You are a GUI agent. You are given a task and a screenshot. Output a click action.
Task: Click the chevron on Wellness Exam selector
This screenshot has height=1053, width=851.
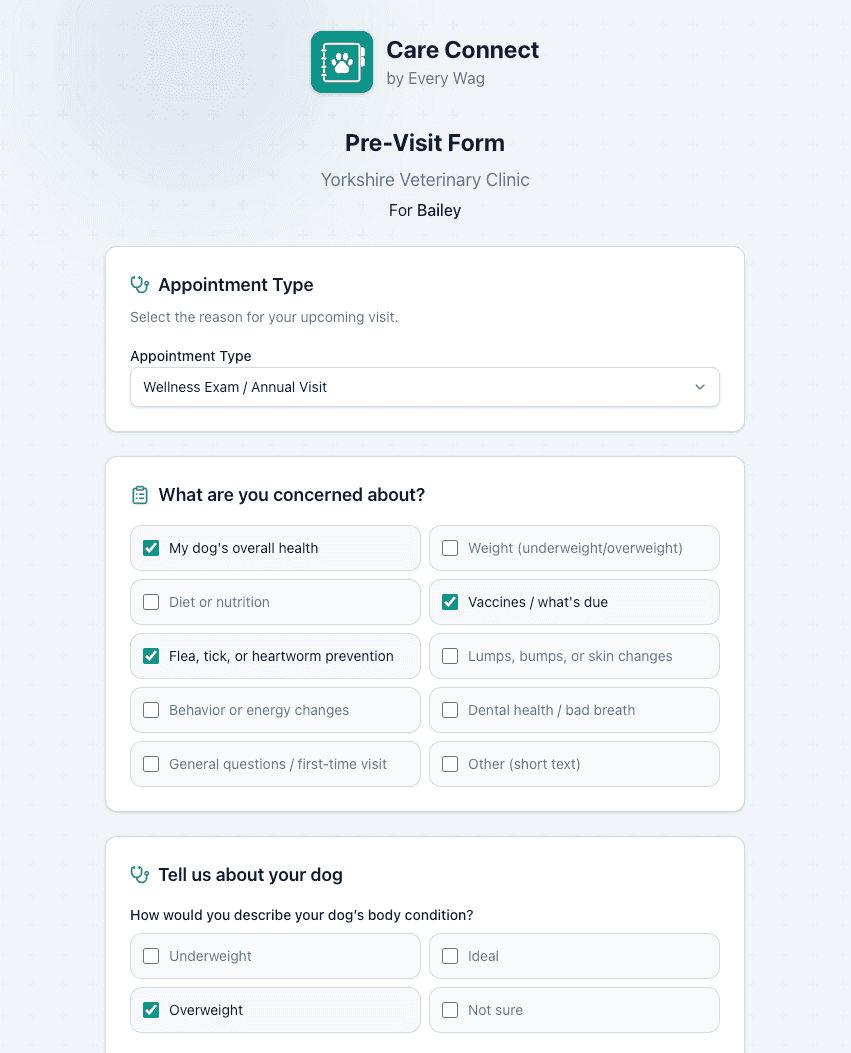click(x=700, y=387)
